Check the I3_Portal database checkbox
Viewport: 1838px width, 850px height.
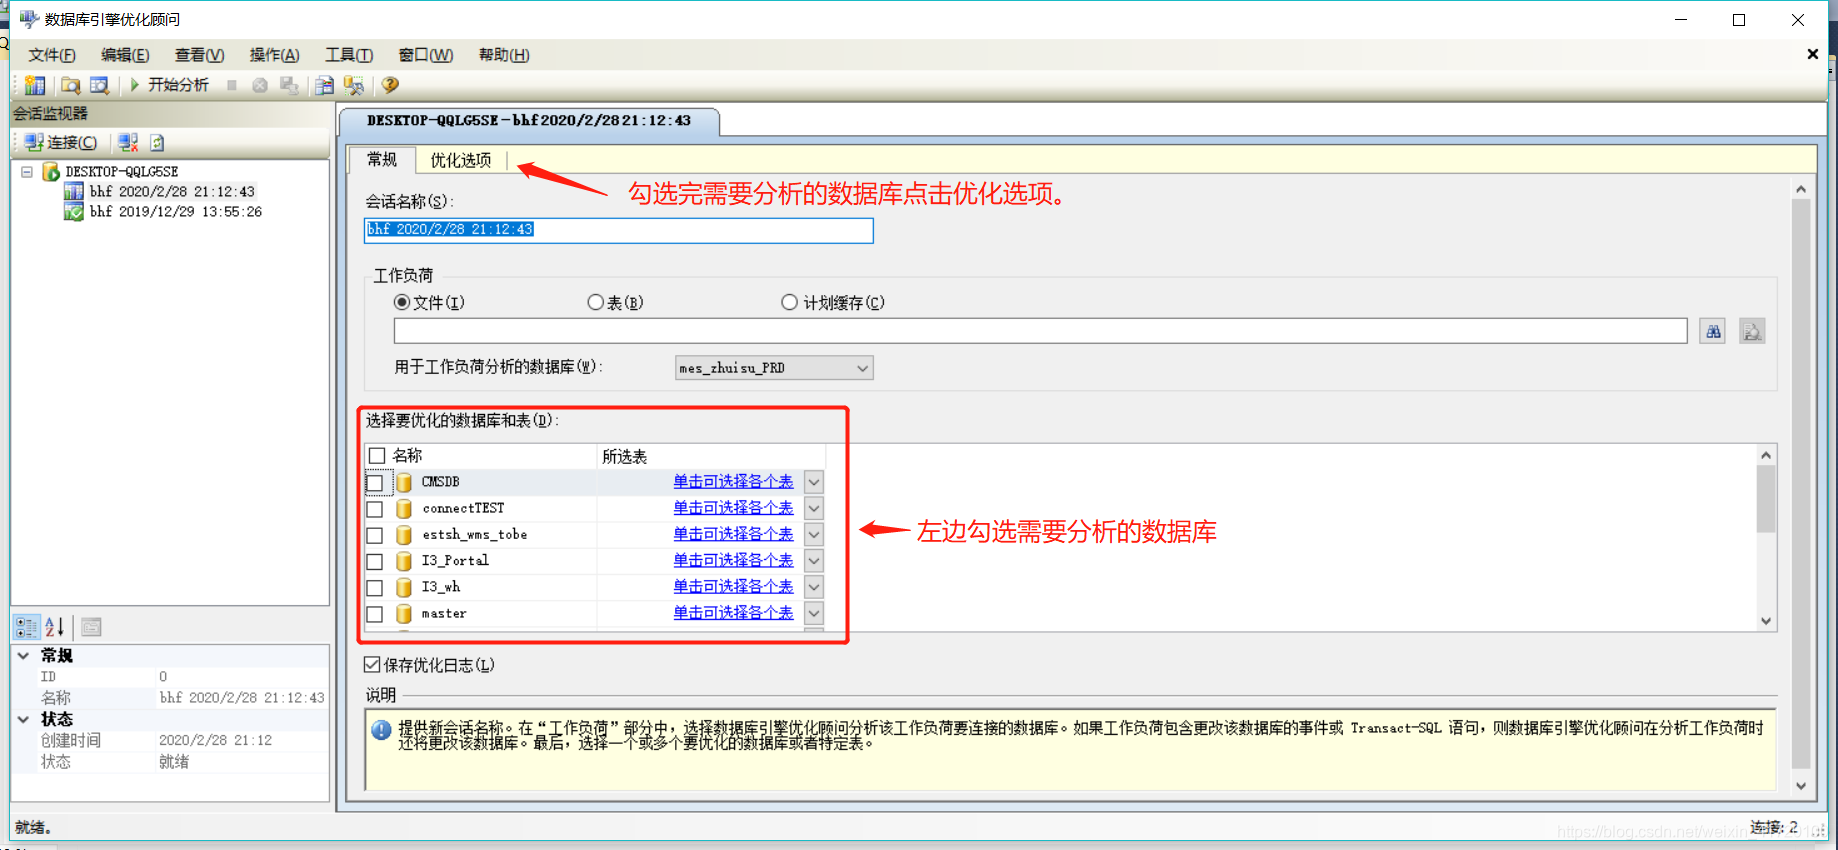point(375,561)
